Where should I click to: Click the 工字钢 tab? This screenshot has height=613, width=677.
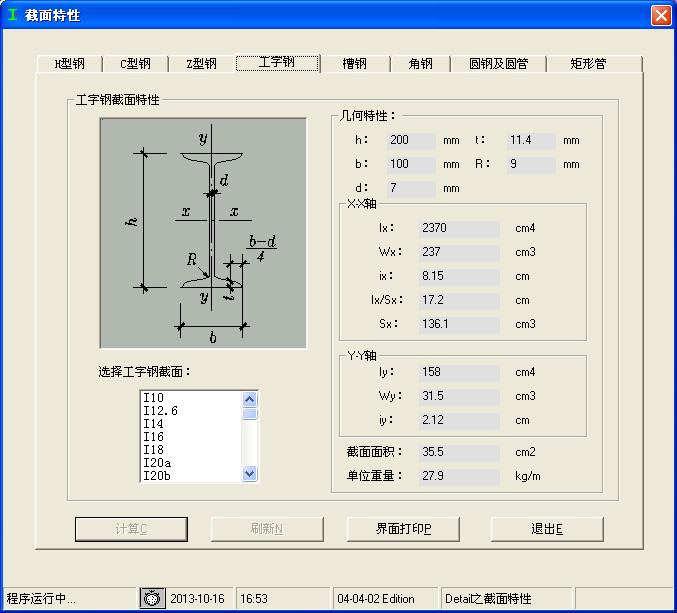pyautogui.click(x=277, y=63)
